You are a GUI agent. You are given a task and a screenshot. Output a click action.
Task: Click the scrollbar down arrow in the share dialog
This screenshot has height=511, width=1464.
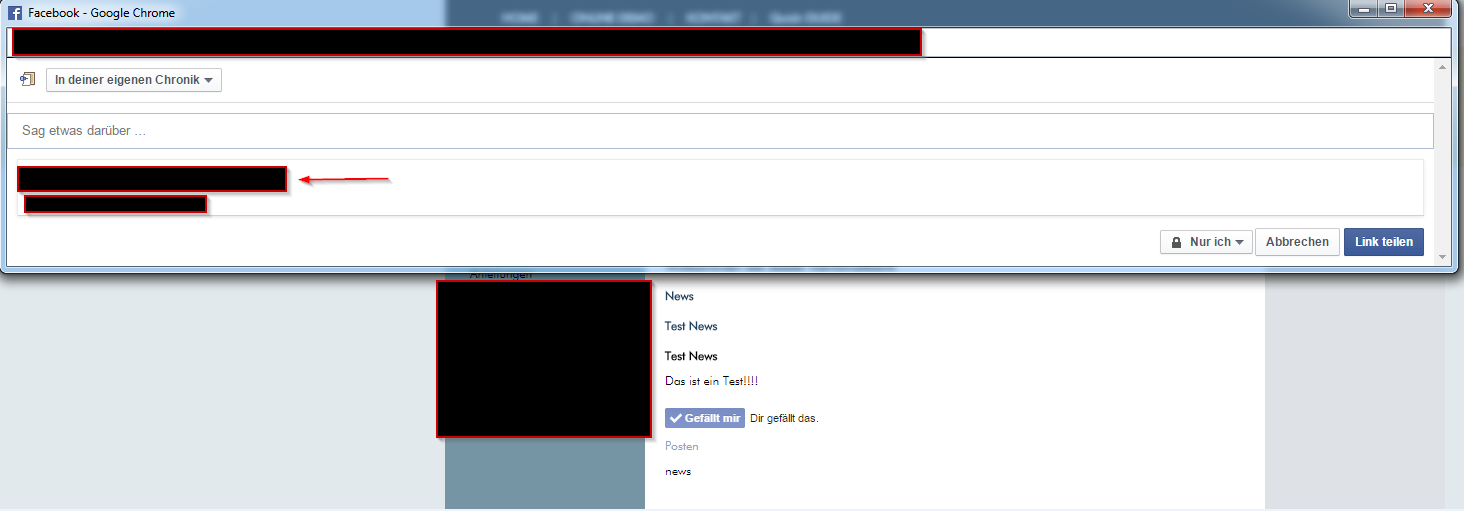pyautogui.click(x=1441, y=257)
